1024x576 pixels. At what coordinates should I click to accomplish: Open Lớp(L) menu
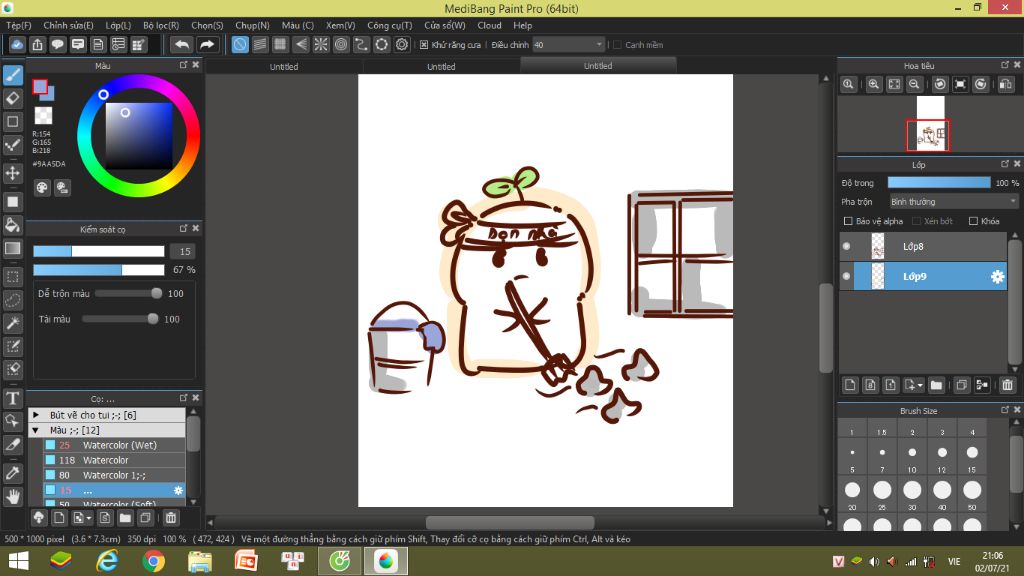(118, 25)
